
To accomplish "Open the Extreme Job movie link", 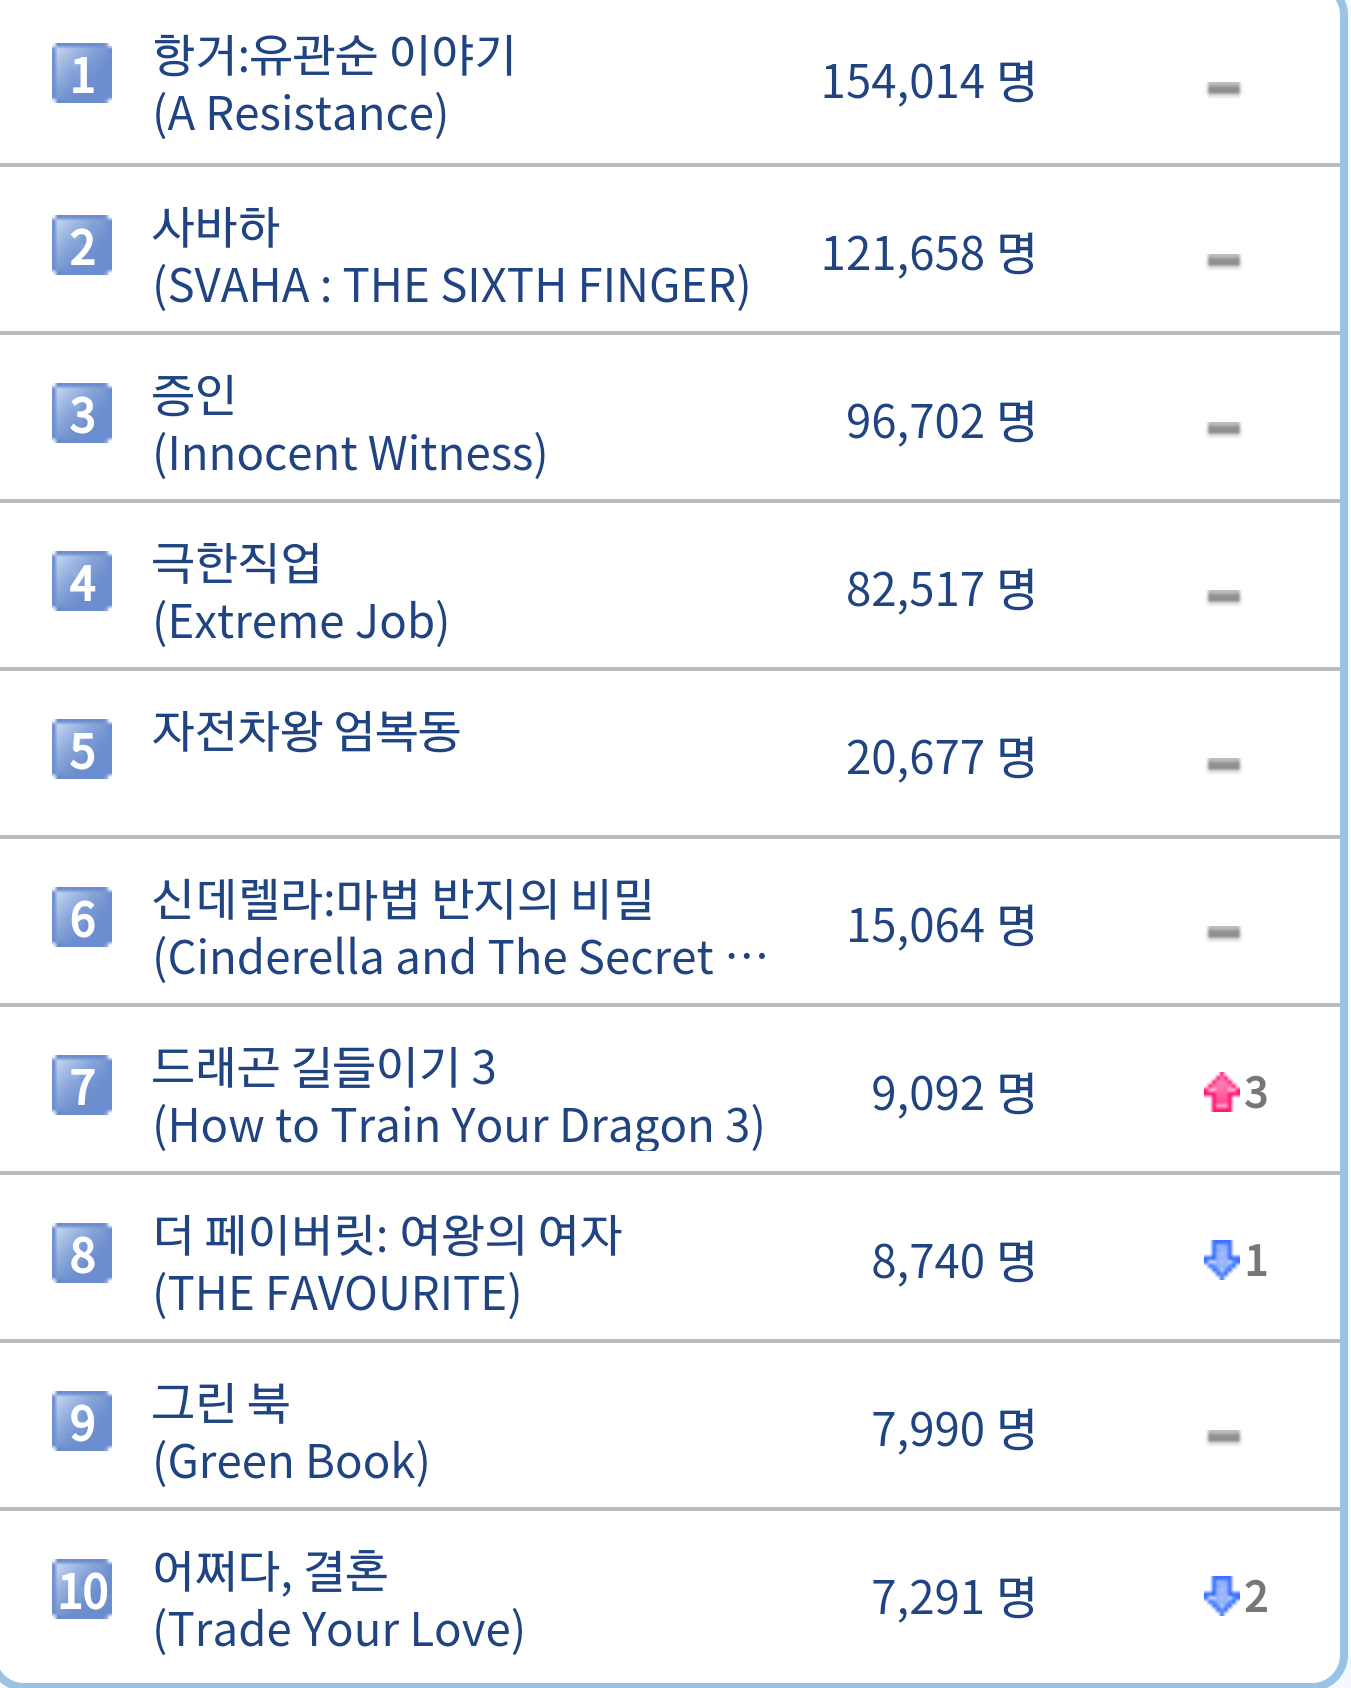I will [300, 592].
